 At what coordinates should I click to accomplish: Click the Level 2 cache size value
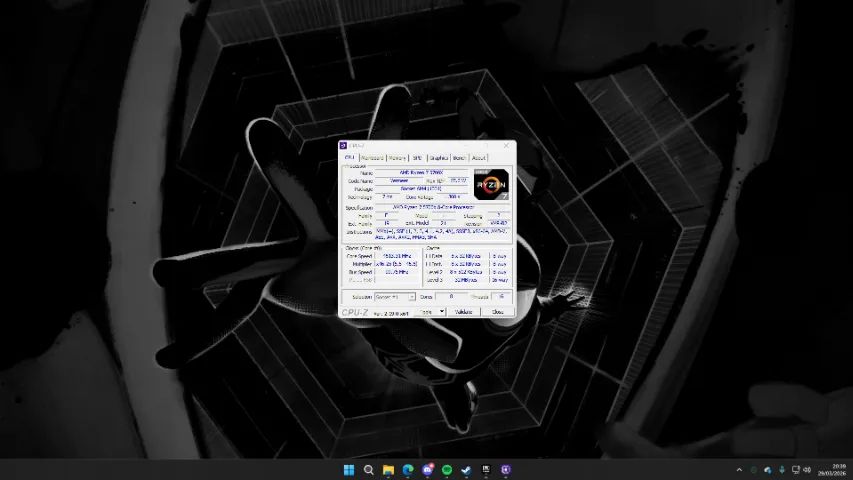[x=466, y=272]
